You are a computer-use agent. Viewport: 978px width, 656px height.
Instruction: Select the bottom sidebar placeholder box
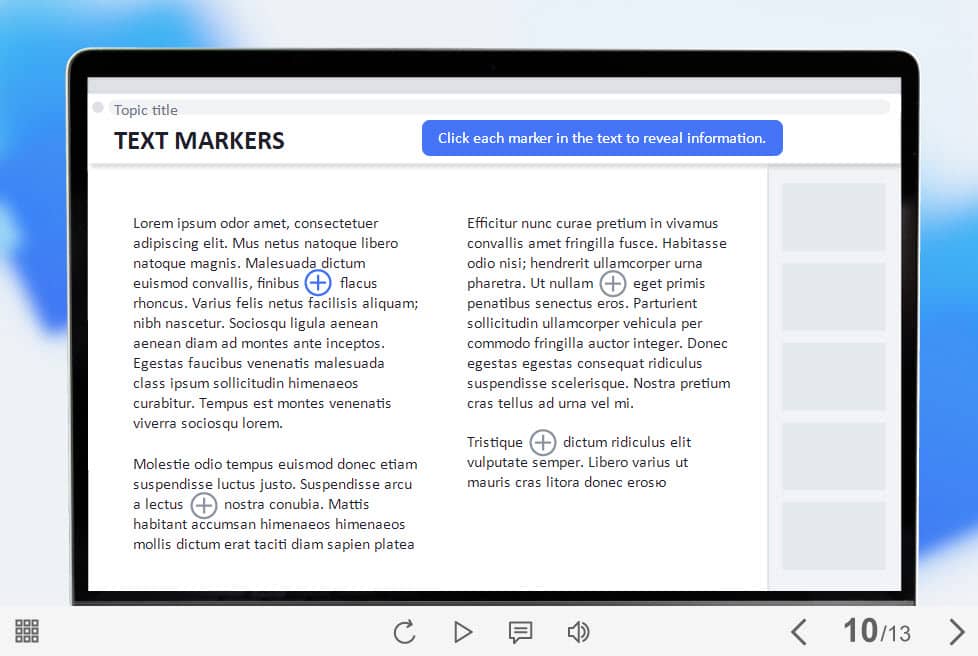833,536
